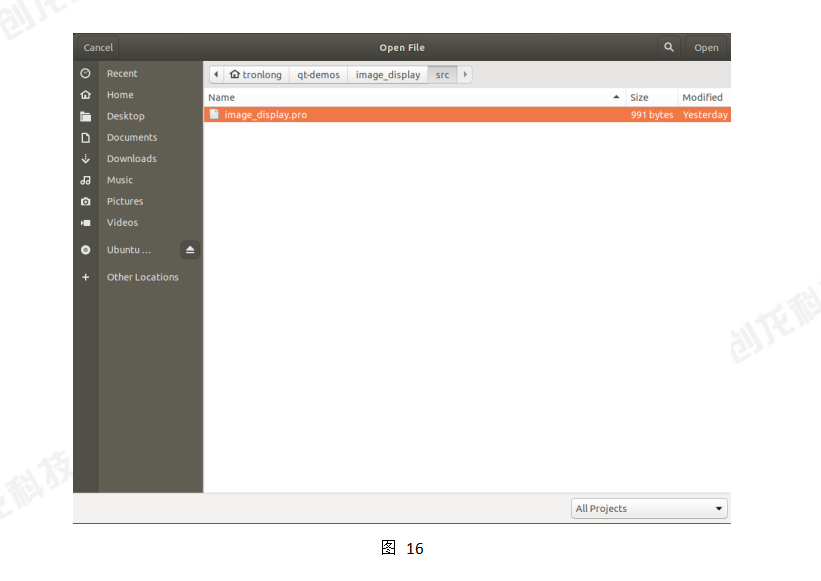Click the Home house icon in sidebar
The width and height of the screenshot is (821, 581).
pos(85,95)
